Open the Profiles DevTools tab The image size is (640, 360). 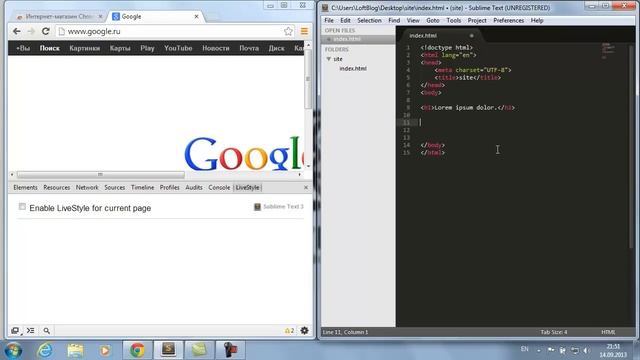pos(169,187)
